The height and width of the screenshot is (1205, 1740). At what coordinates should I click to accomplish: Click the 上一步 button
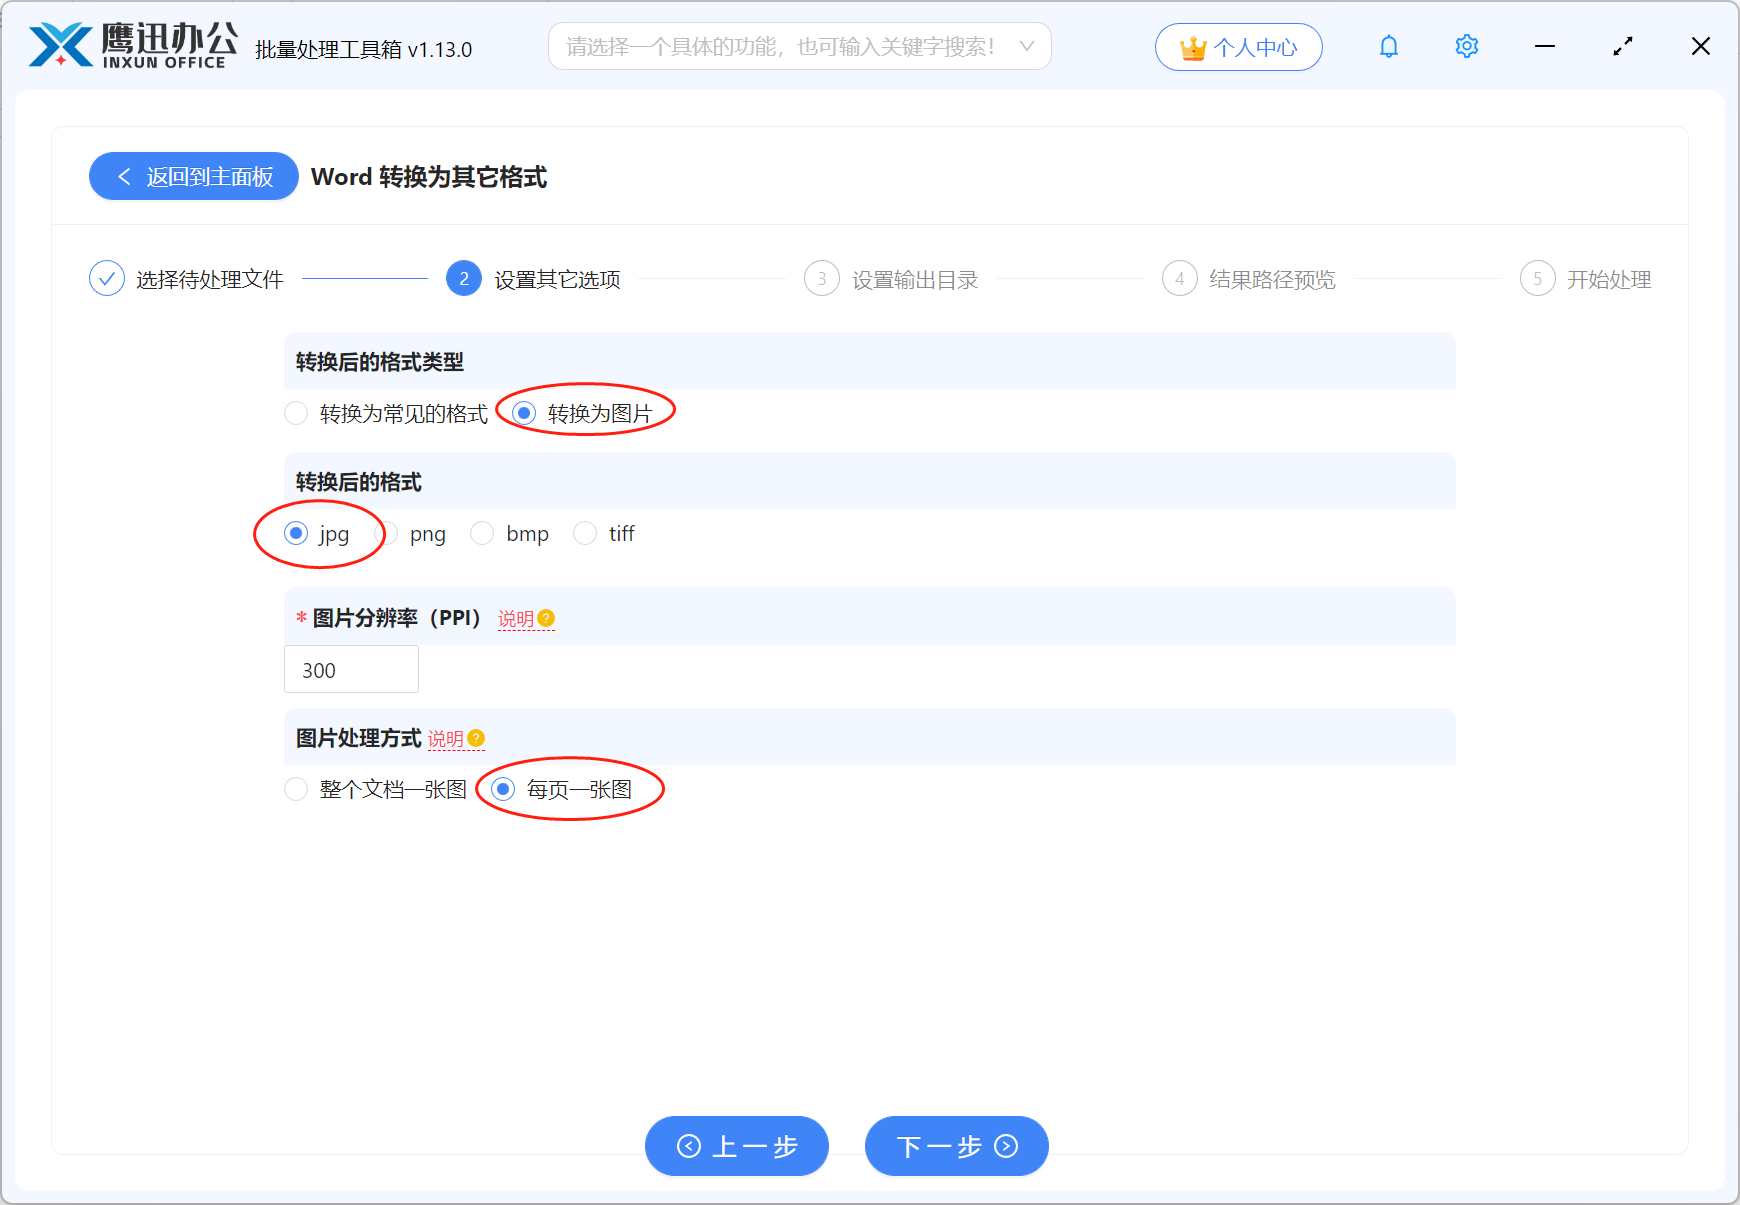coord(736,1146)
